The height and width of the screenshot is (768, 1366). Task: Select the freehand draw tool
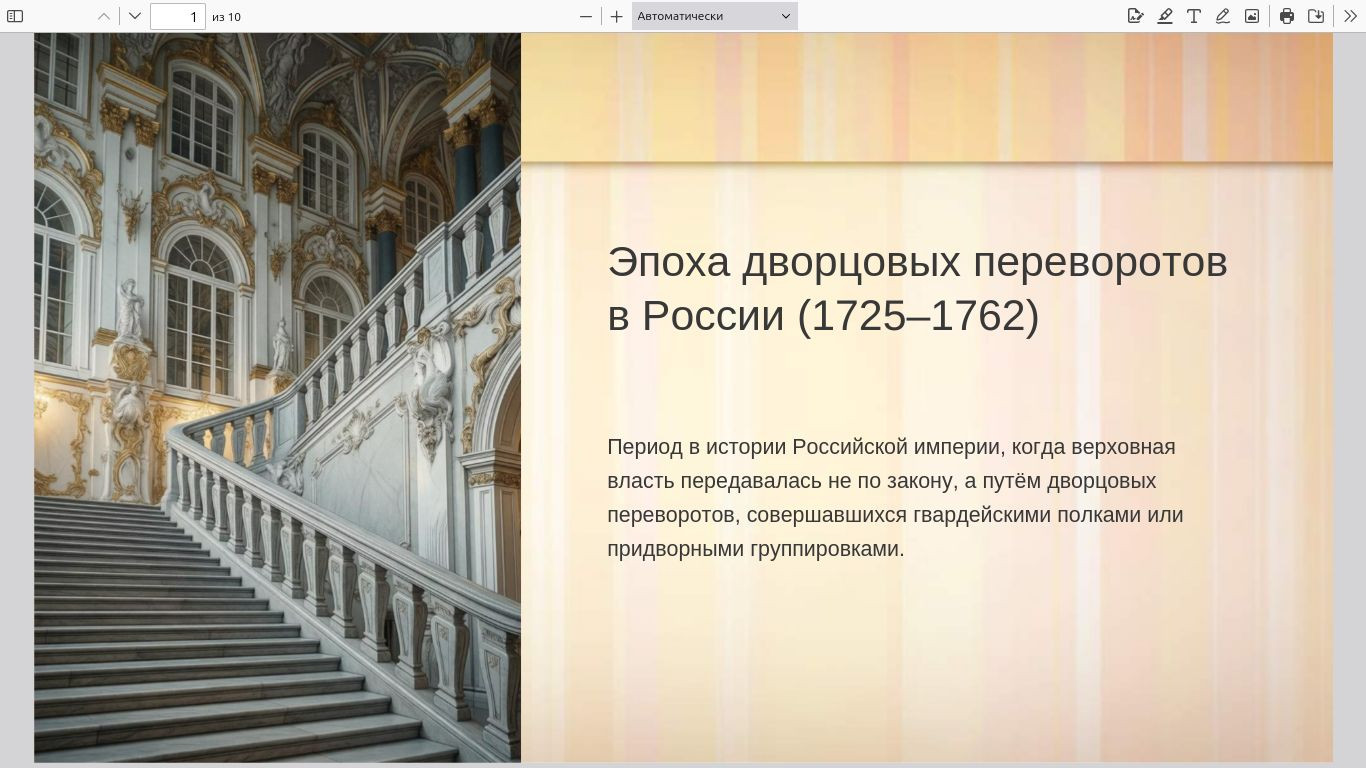click(1222, 16)
